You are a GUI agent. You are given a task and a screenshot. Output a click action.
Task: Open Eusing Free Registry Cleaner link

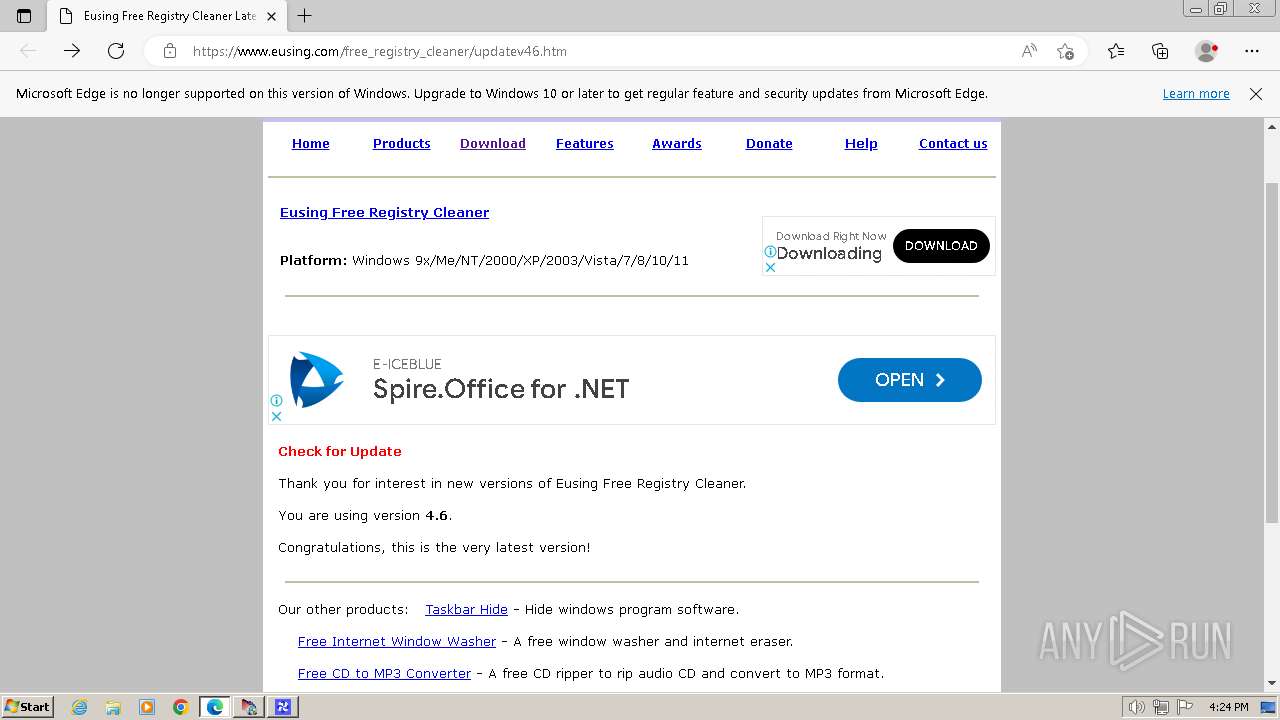385,213
